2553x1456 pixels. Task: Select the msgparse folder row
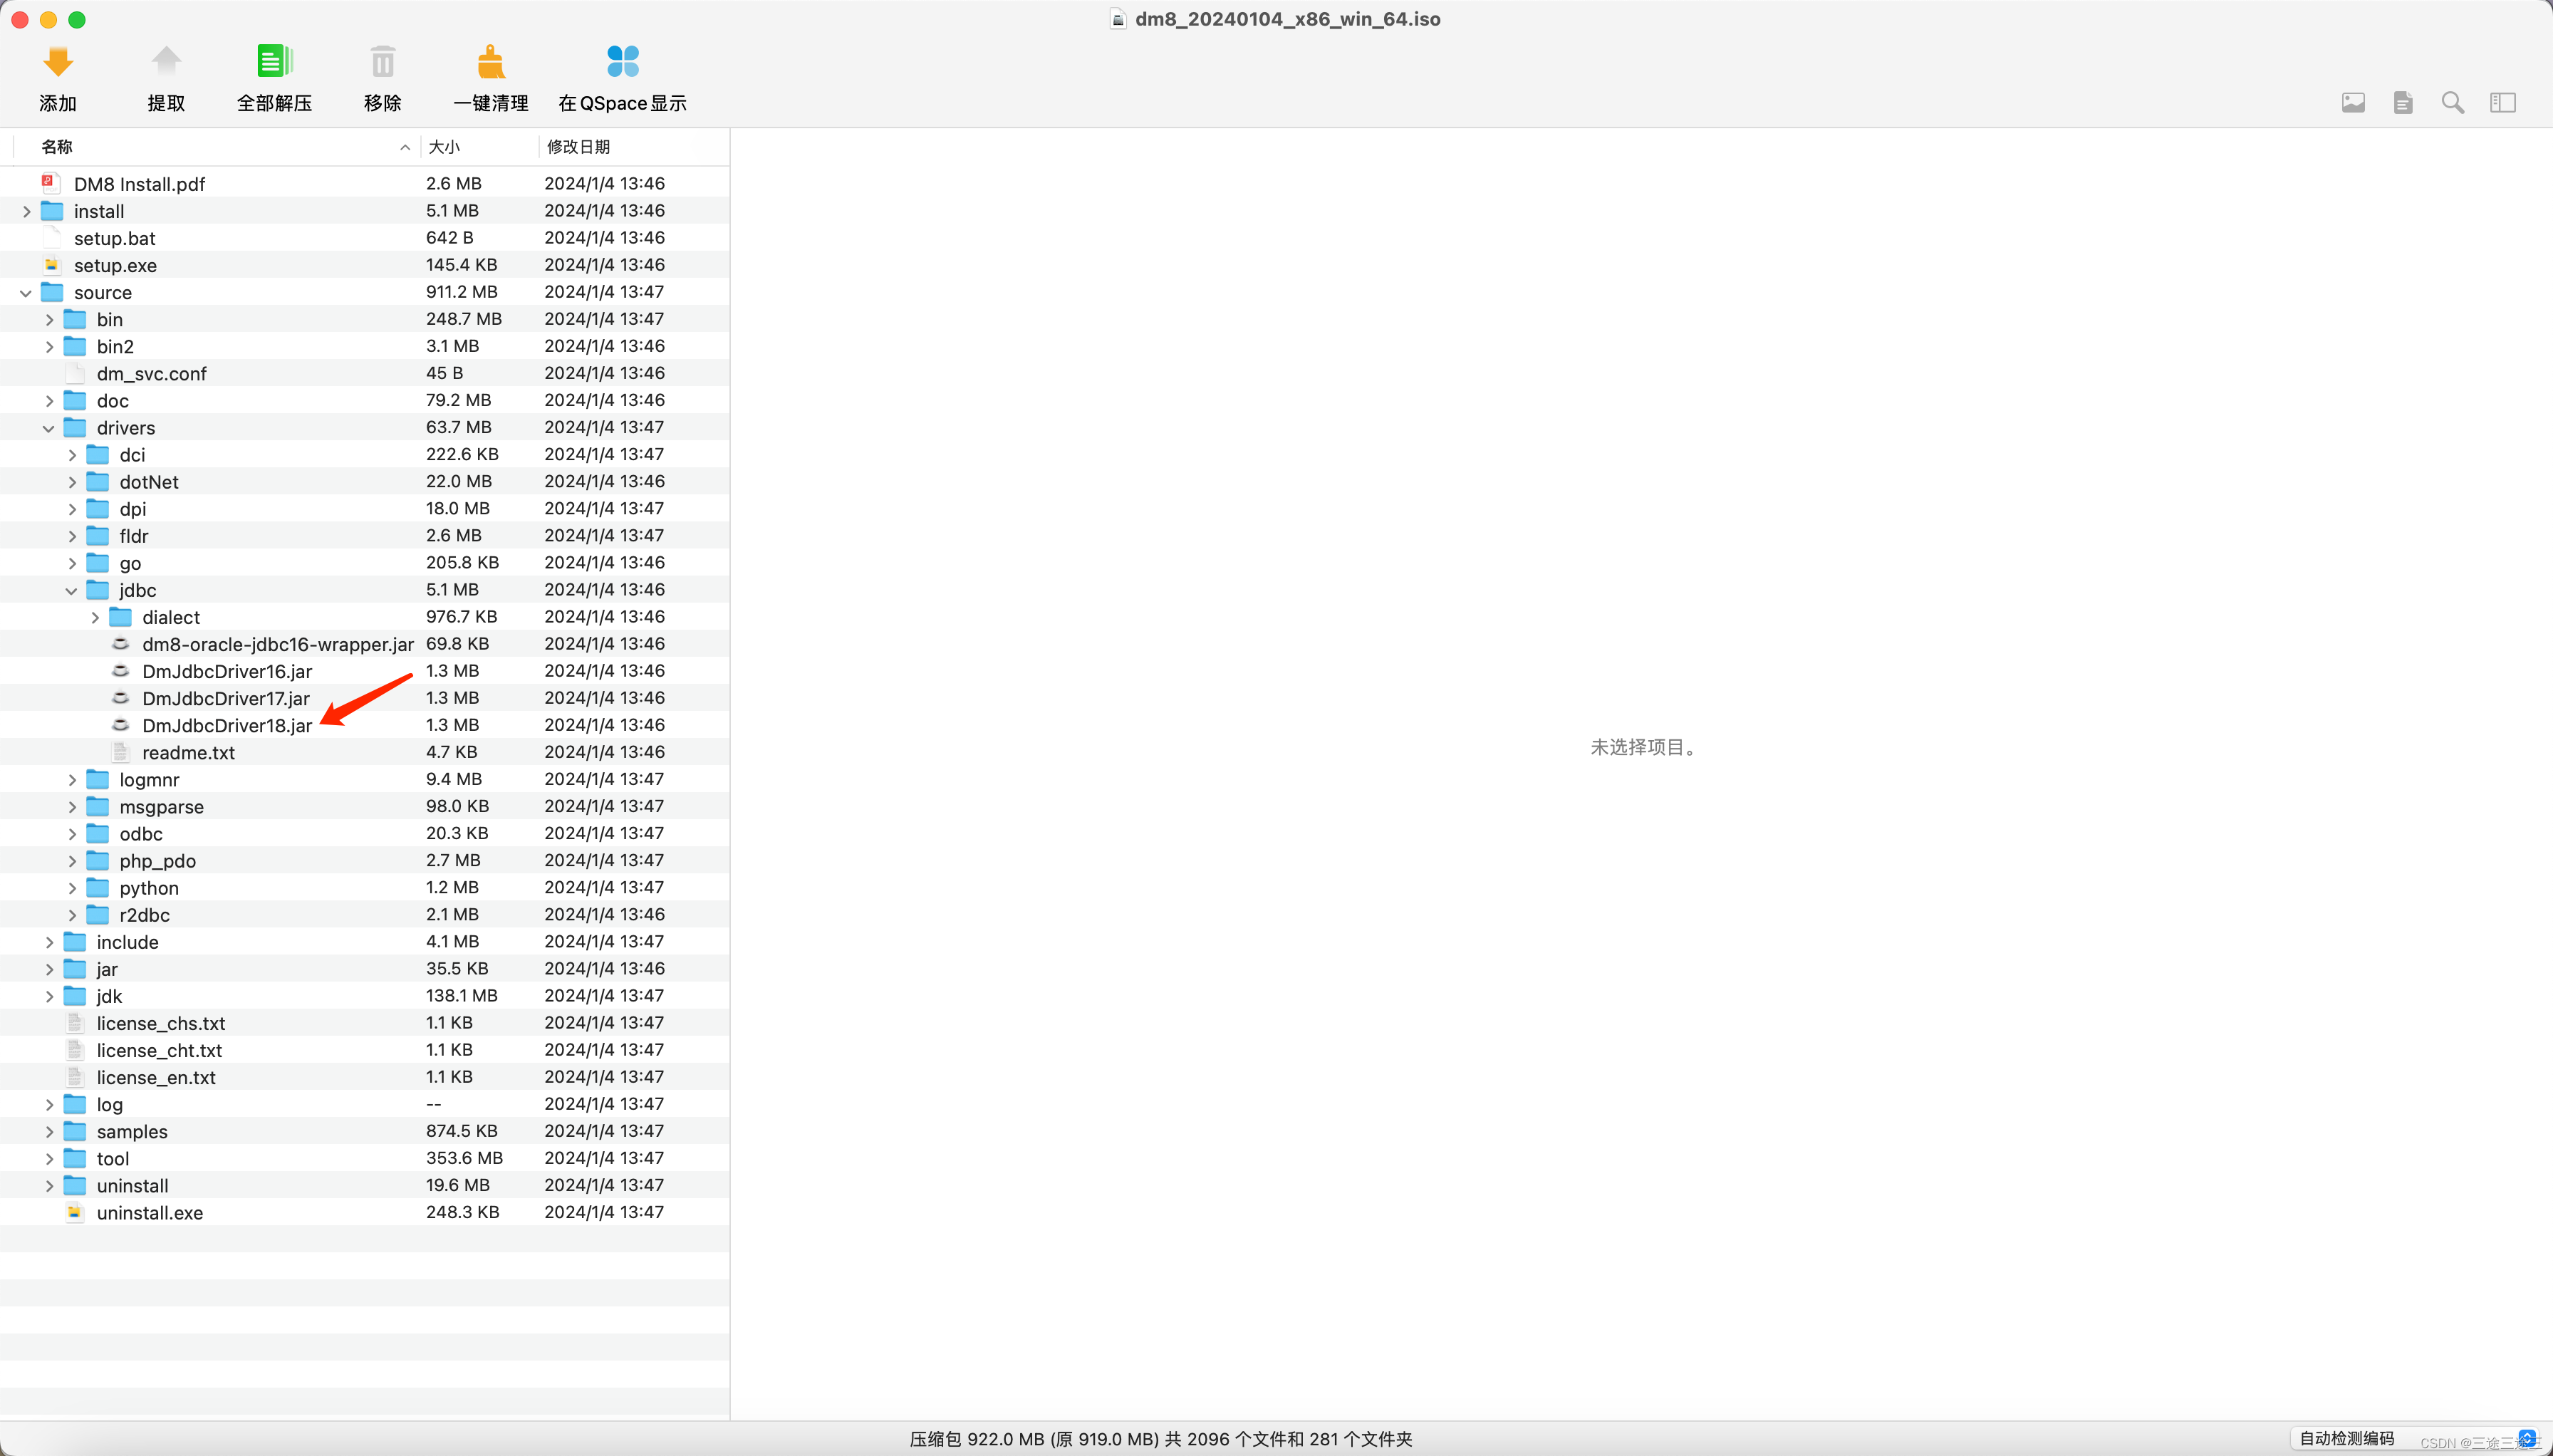(364, 806)
